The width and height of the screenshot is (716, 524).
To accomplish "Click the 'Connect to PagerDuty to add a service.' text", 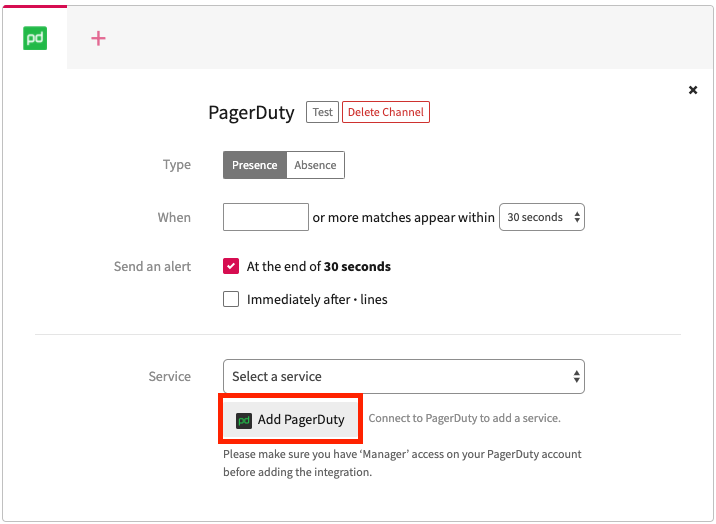I will tap(464, 418).
